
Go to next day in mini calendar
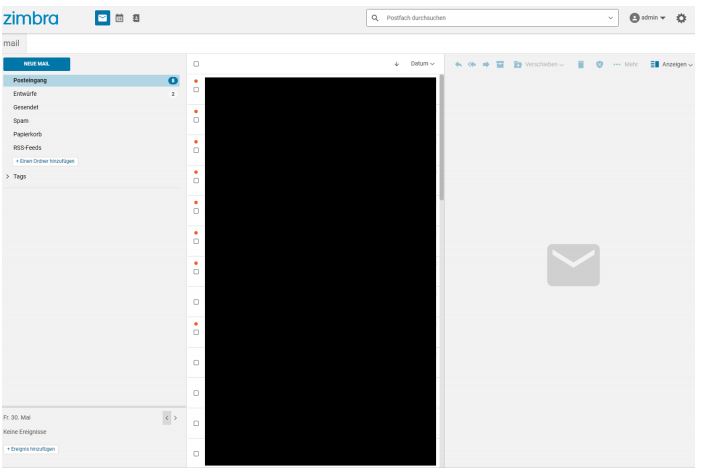pos(176,418)
